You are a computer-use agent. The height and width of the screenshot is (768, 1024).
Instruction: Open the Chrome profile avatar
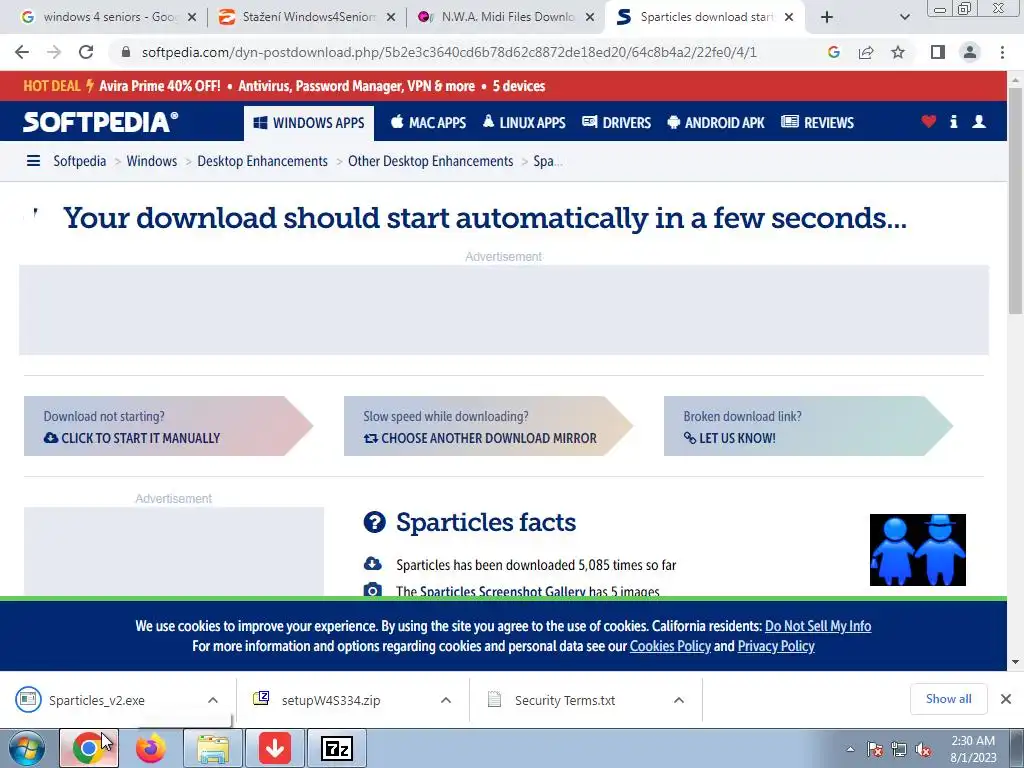970,52
